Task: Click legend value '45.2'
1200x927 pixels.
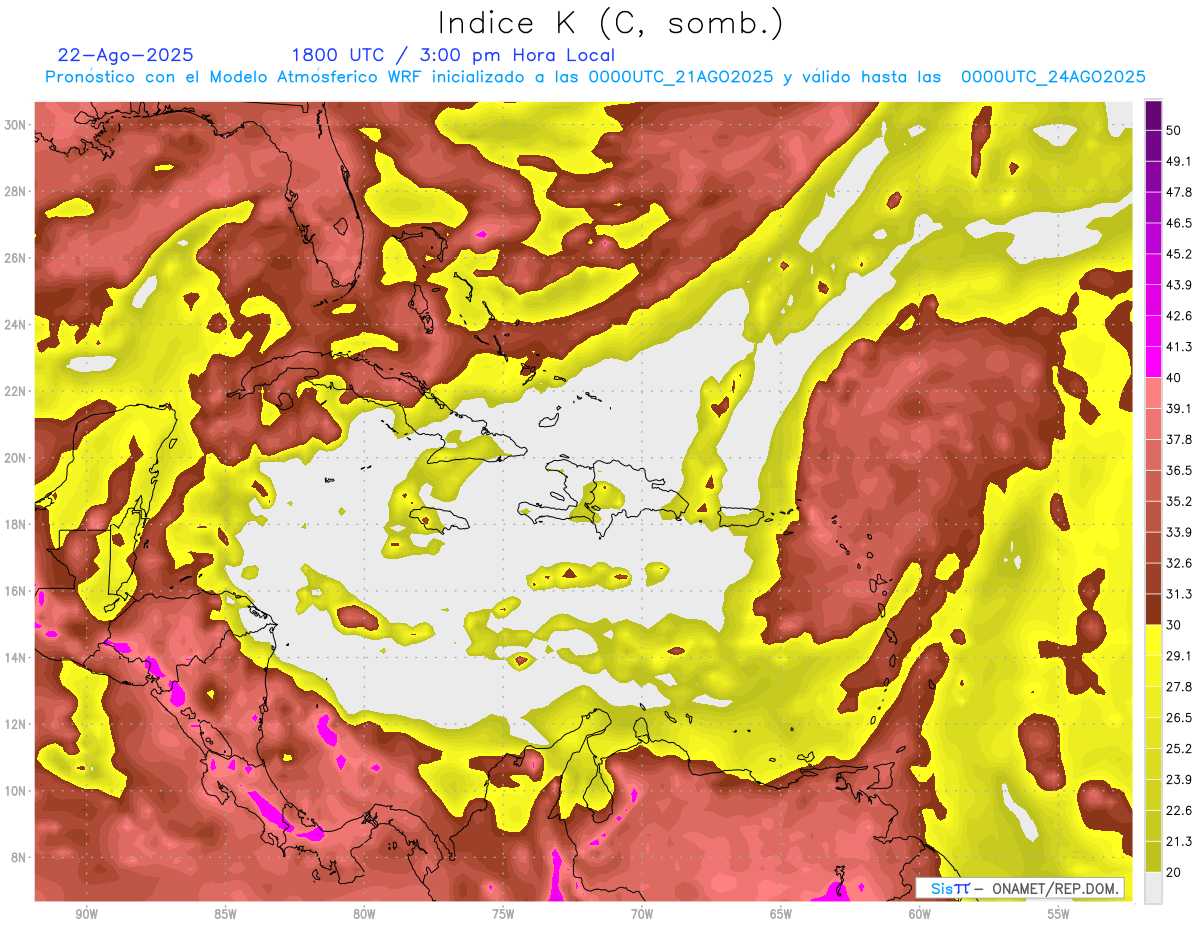Action: pos(1179,254)
